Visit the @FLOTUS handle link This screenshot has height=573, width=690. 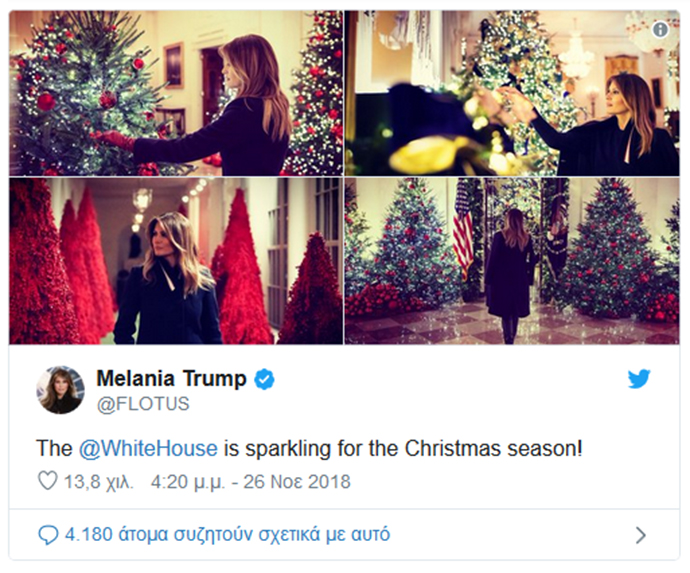[143, 404]
